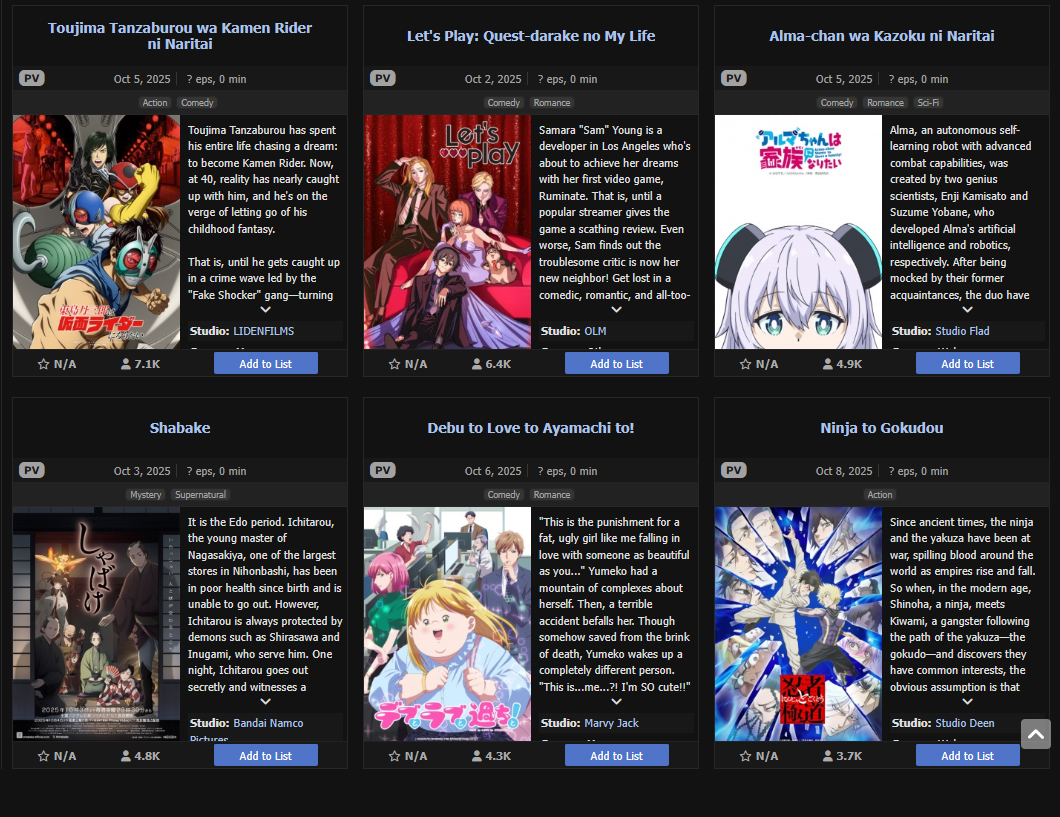The height and width of the screenshot is (817, 1060).
Task: Expand the Let's Play synopsis chevron
Action: click(617, 310)
